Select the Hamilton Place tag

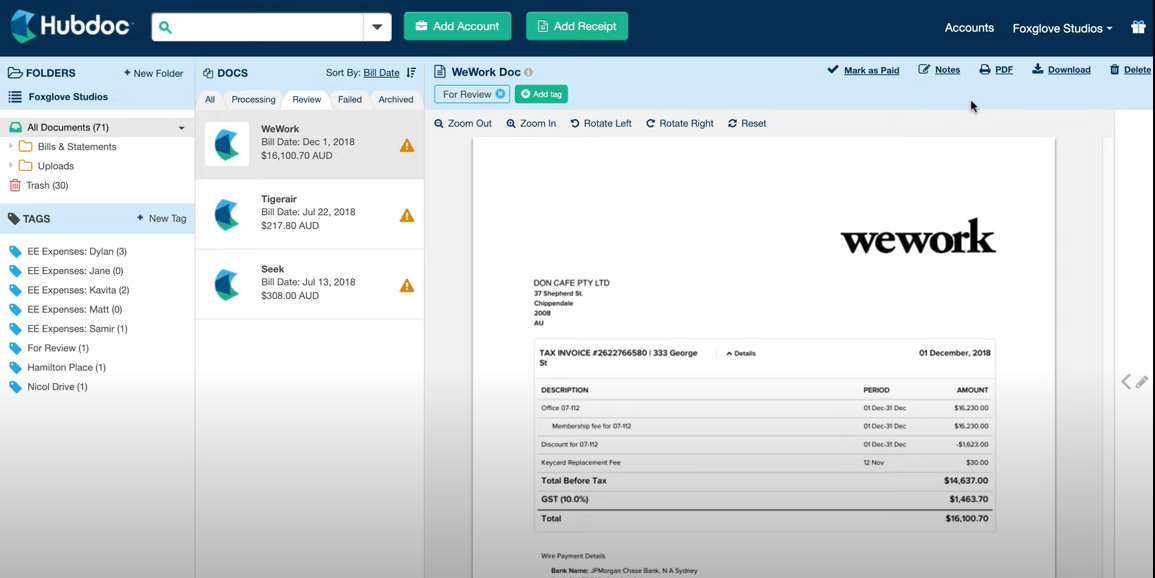click(x=66, y=367)
